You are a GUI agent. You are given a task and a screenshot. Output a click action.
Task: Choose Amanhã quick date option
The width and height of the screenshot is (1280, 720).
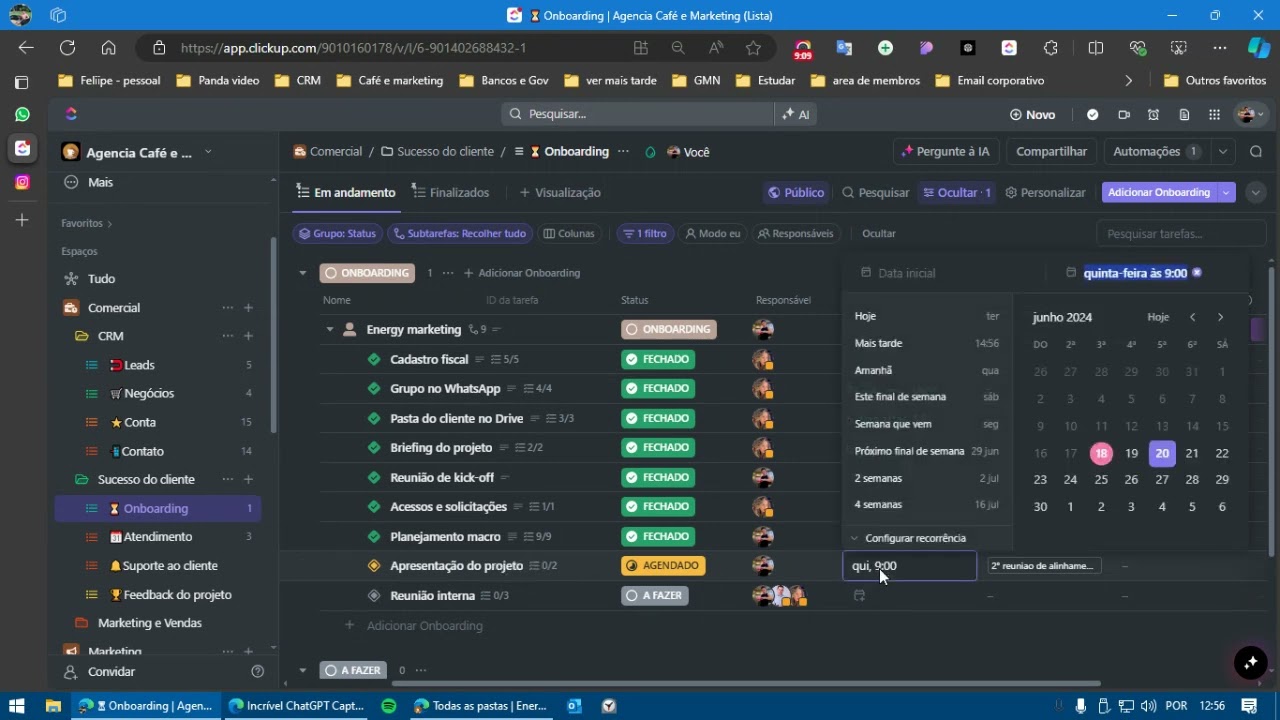[x=927, y=370]
